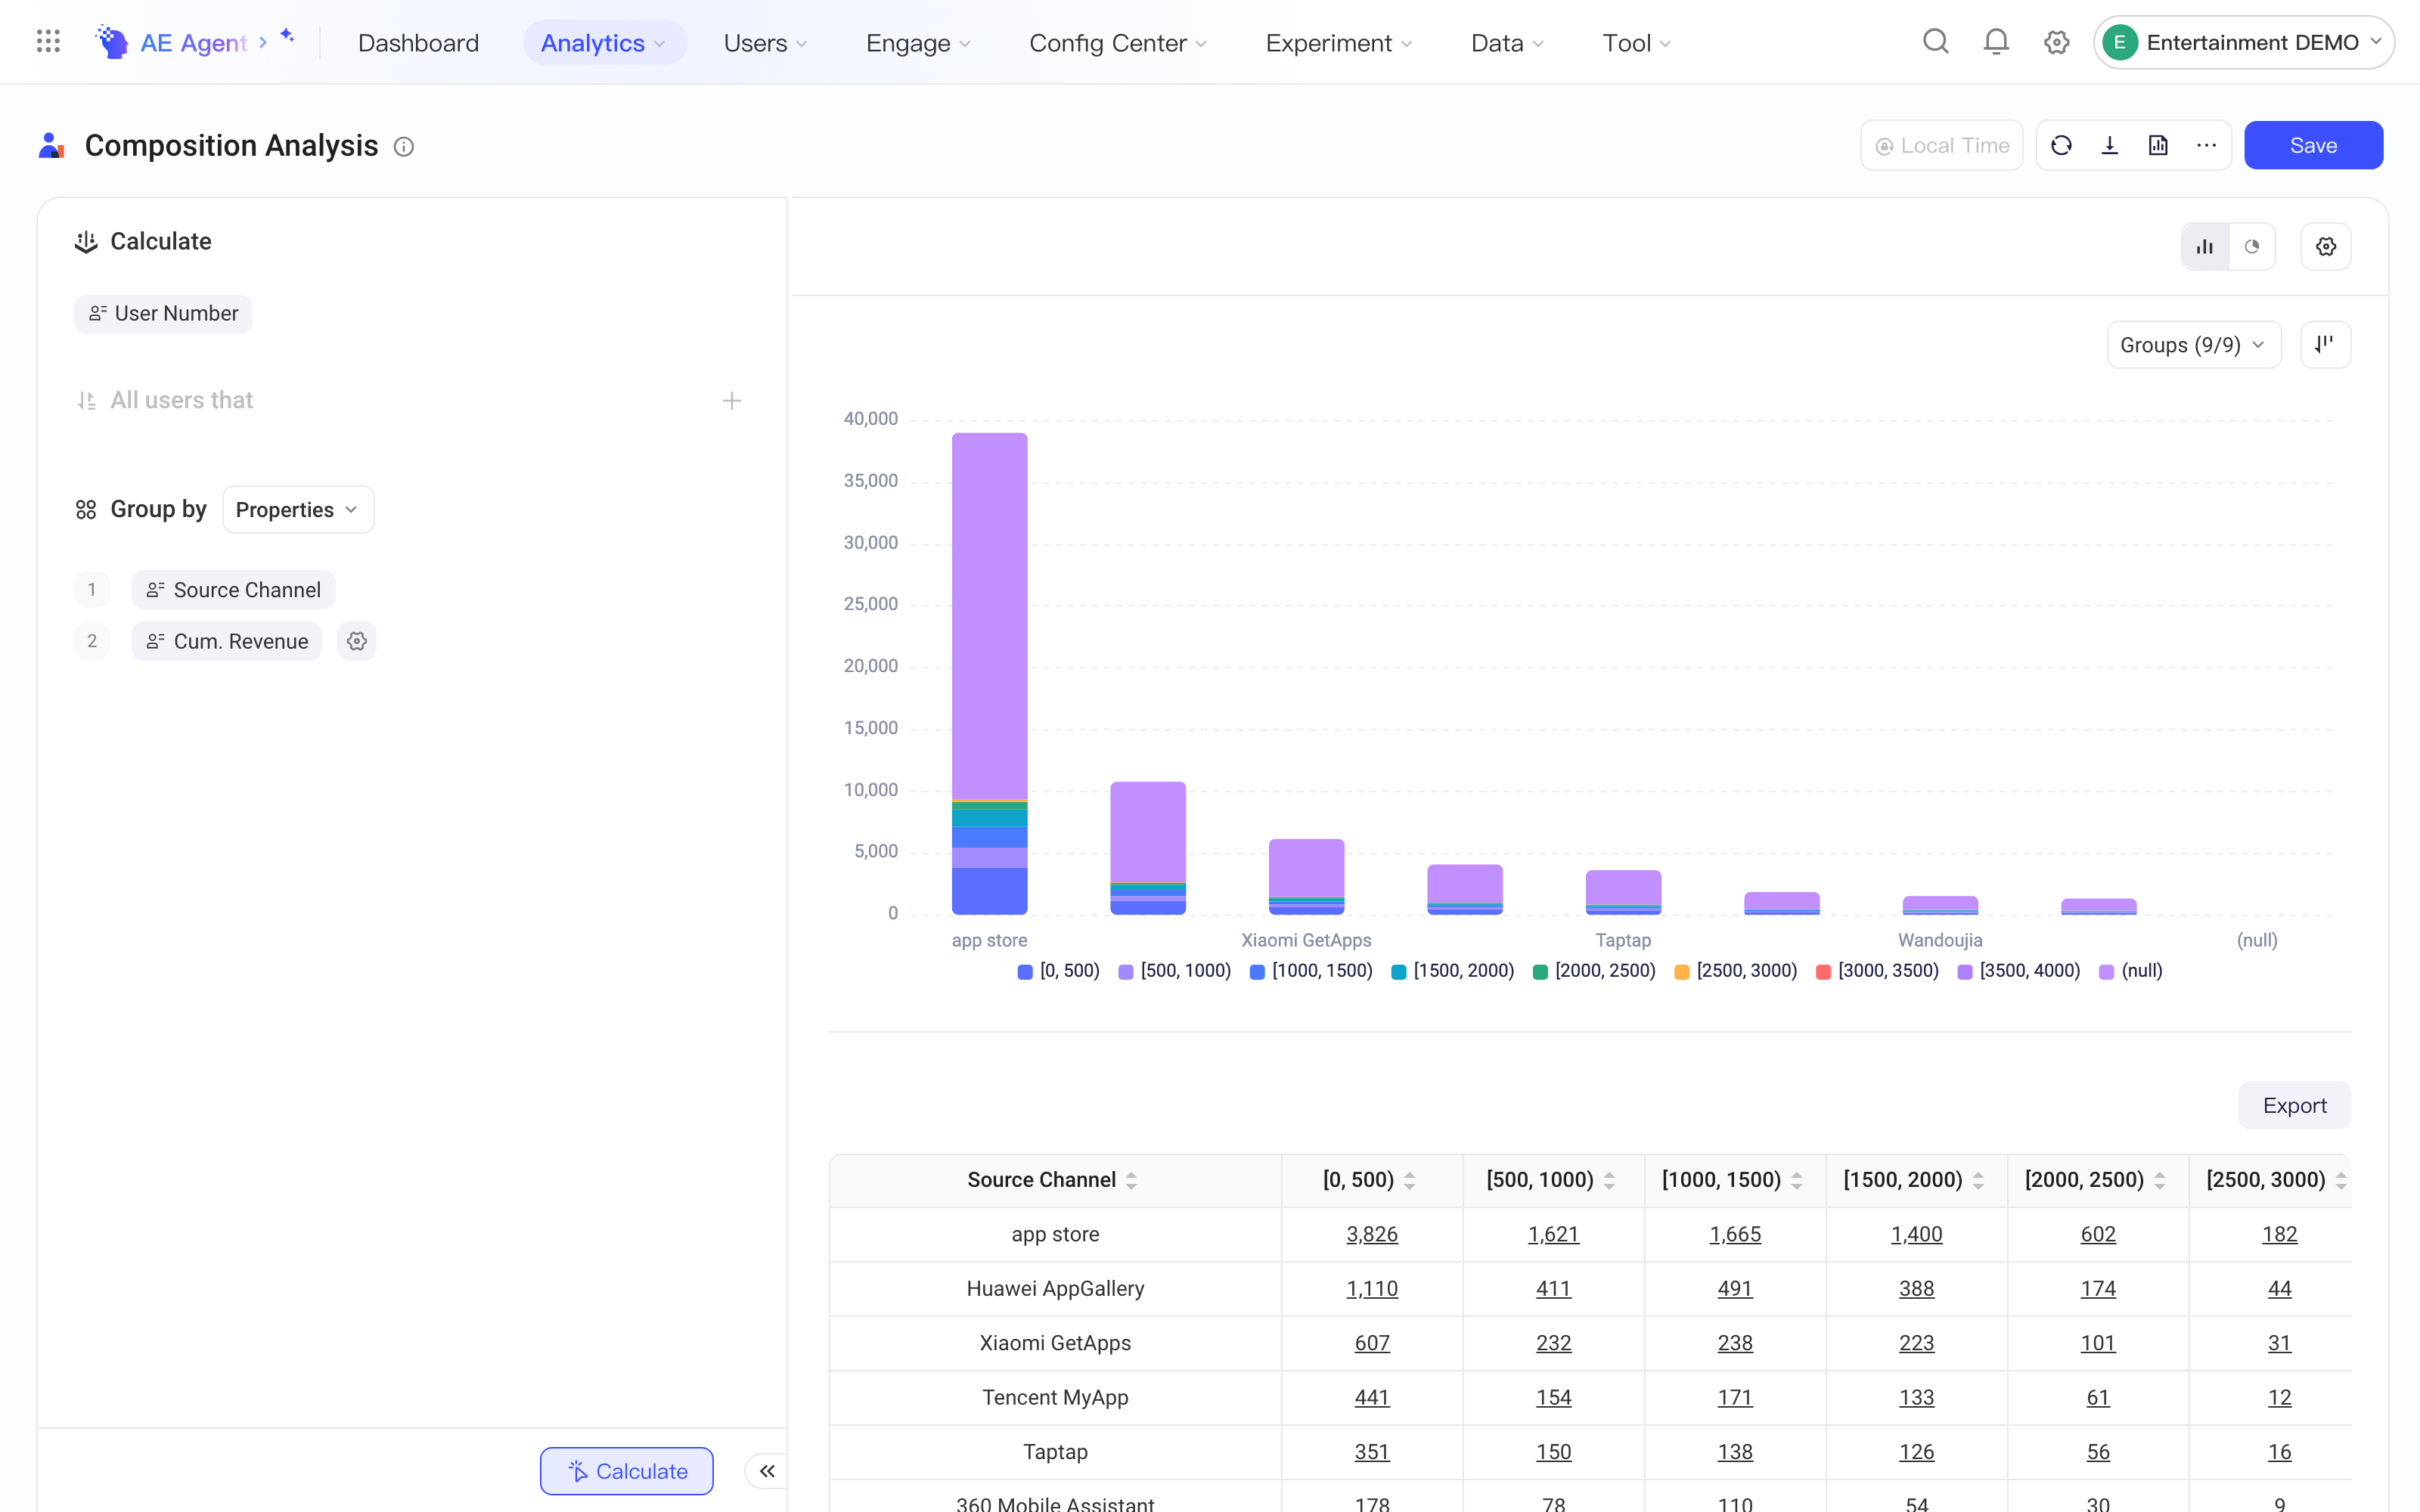Open the notifications bell
Image resolution: width=2420 pixels, height=1512 pixels.
(1996, 42)
